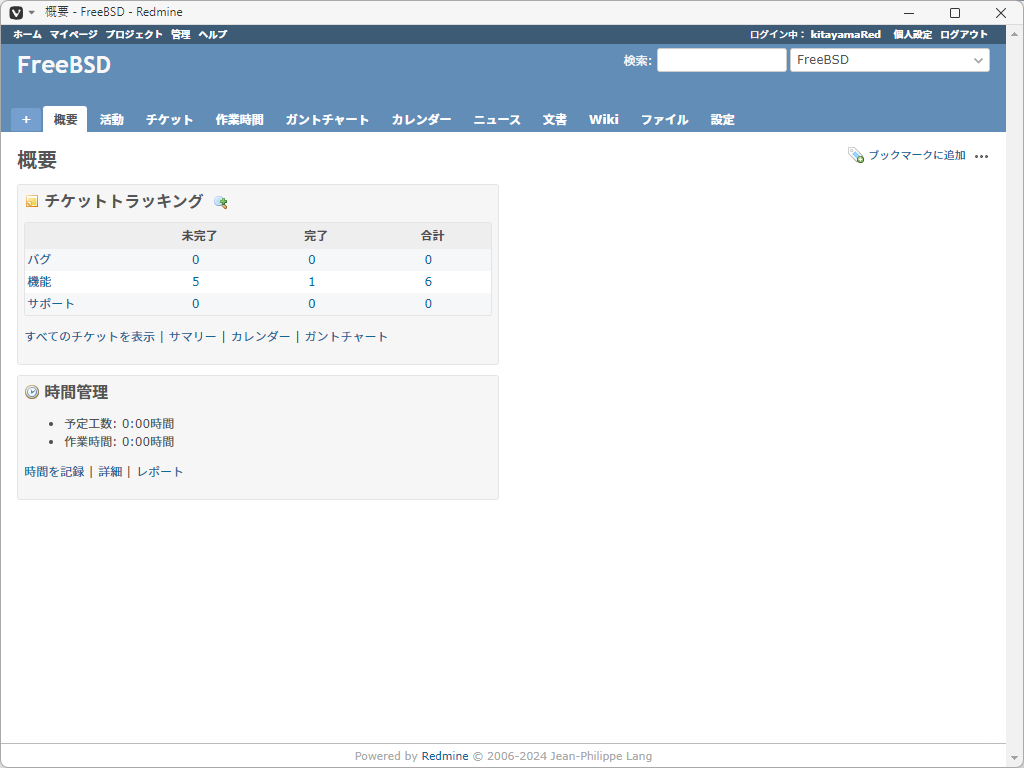This screenshot has height=768, width=1024.
Task: Click the 機能 open count 5
Action: 195,281
